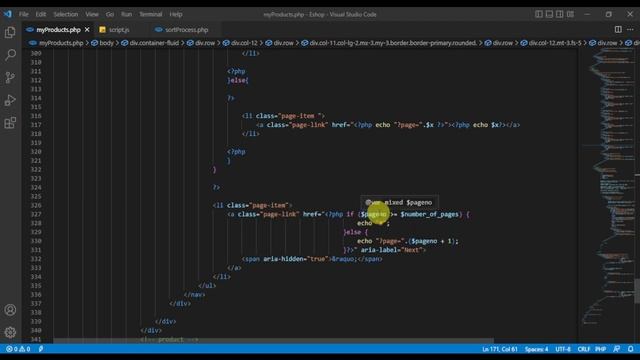This screenshot has width=640, height=360.
Task: Show errors and warnings in status bar
Action: point(18,349)
